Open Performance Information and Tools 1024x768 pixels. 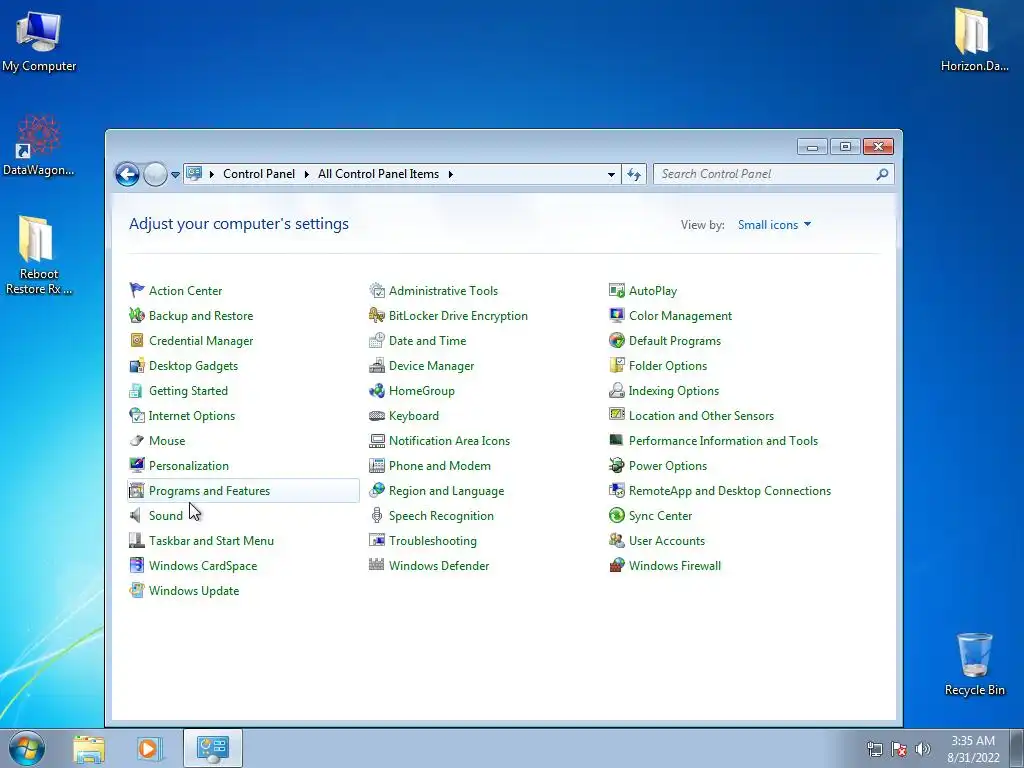(x=723, y=441)
